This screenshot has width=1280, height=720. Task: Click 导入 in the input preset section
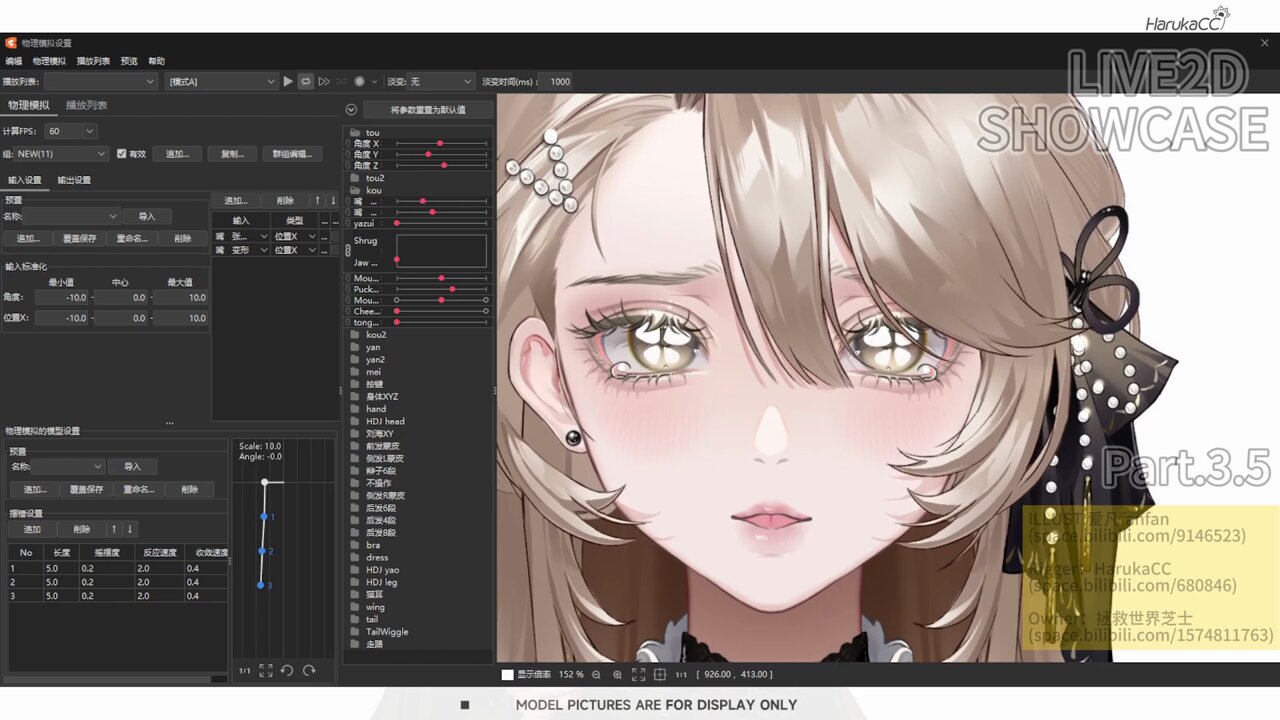coord(147,216)
